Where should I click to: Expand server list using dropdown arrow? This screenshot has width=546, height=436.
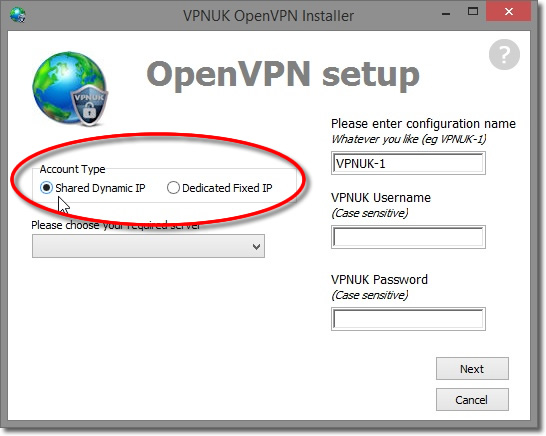point(257,247)
